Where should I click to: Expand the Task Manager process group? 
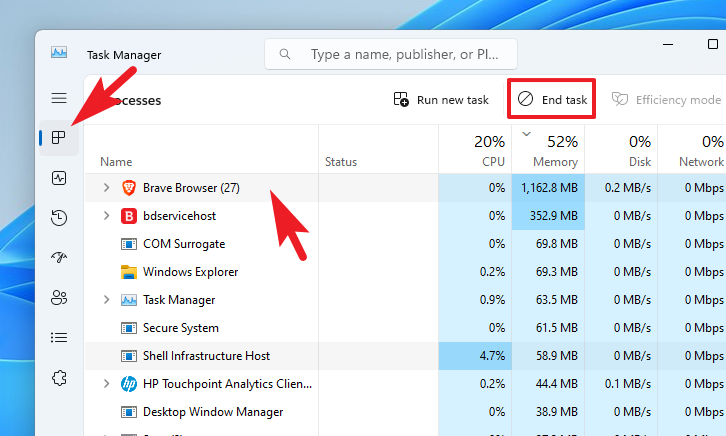click(x=106, y=299)
